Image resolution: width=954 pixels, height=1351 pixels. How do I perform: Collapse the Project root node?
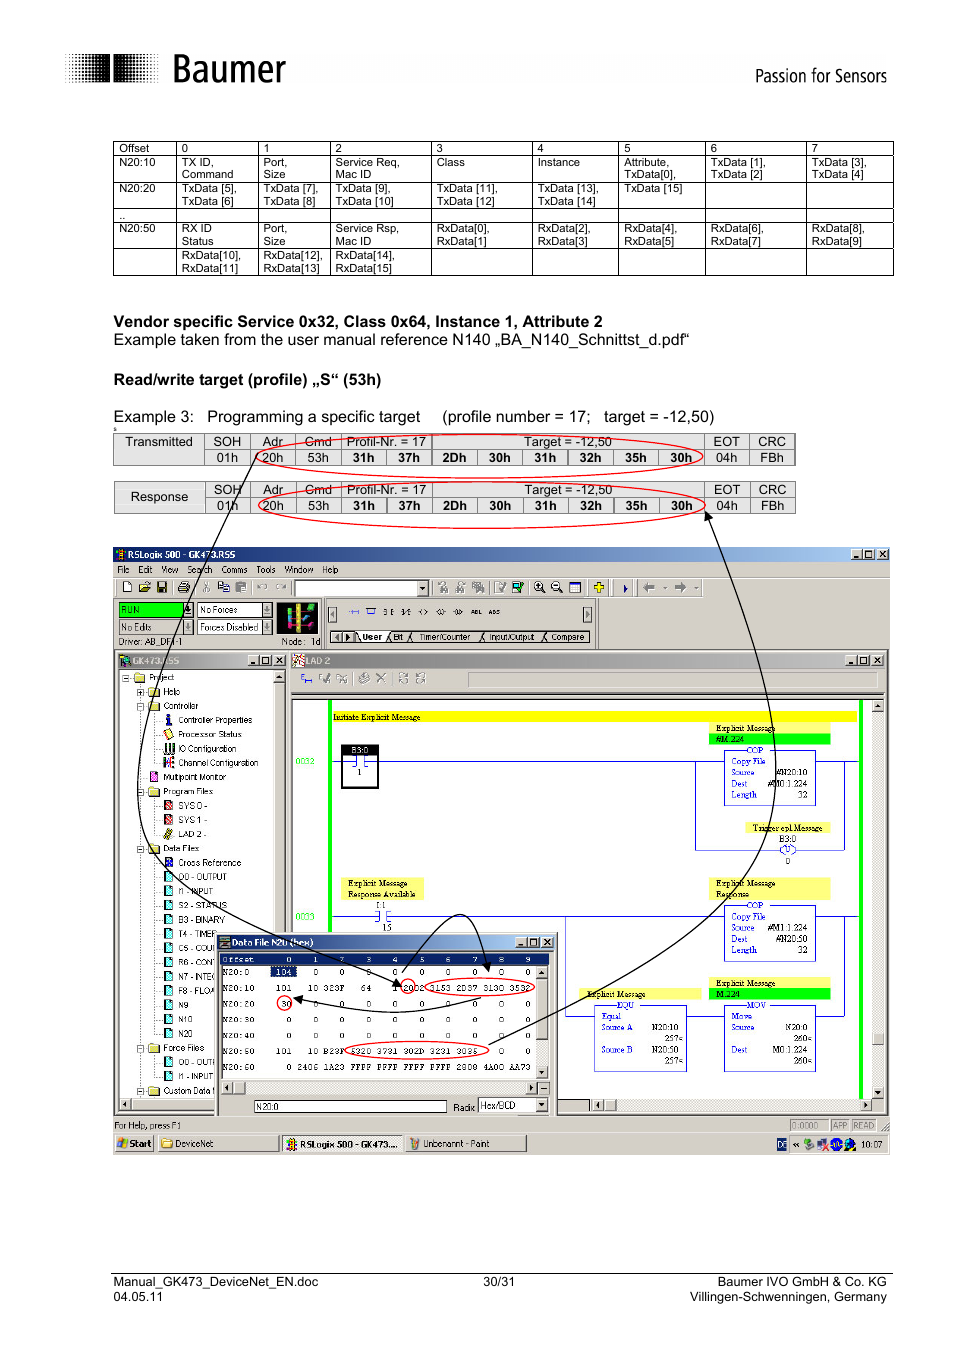point(126,678)
